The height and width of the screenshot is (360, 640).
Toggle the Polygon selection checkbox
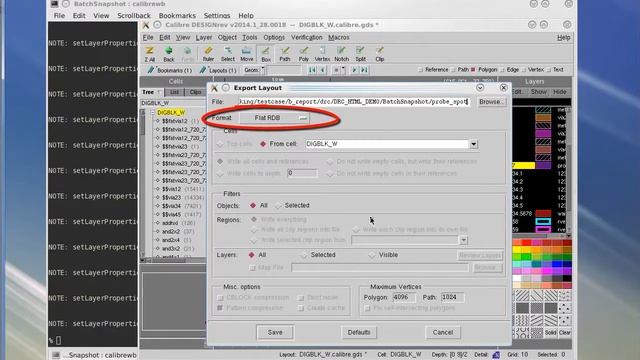coord(473,70)
